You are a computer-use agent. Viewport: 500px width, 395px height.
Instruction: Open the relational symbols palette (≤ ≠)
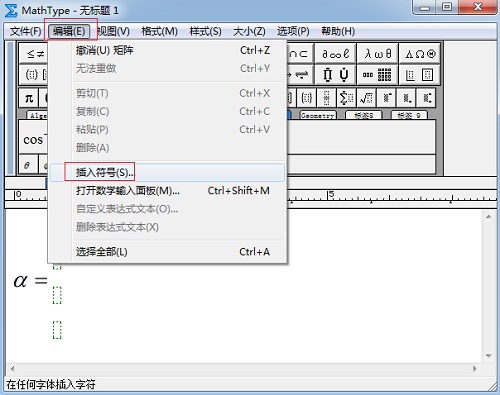[34, 54]
